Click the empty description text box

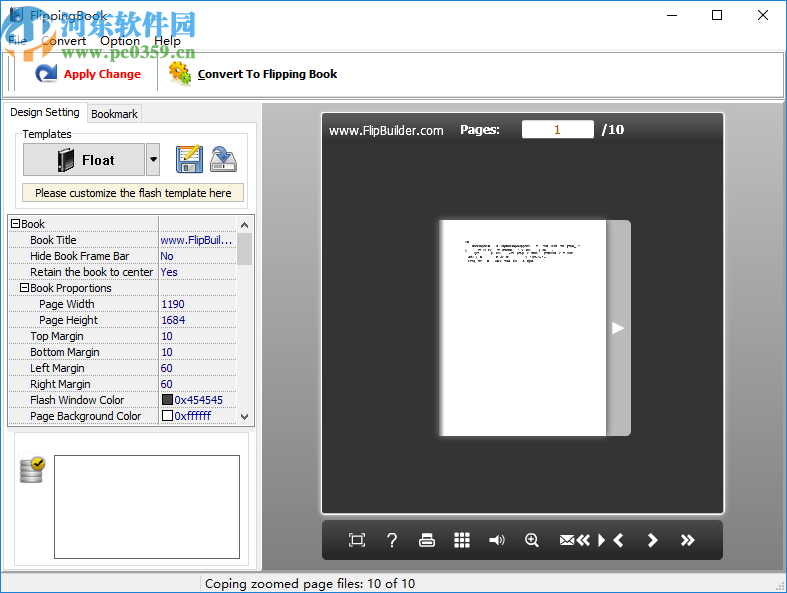pos(147,507)
